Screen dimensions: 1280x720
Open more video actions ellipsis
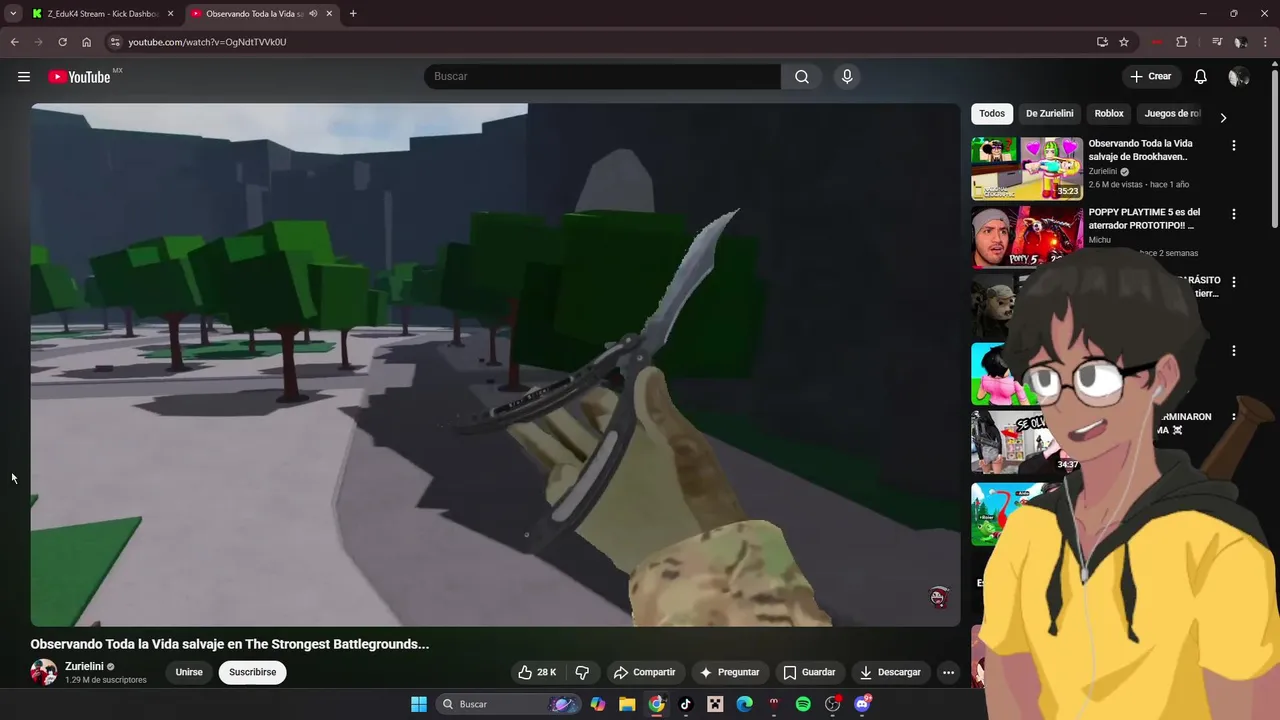click(948, 672)
